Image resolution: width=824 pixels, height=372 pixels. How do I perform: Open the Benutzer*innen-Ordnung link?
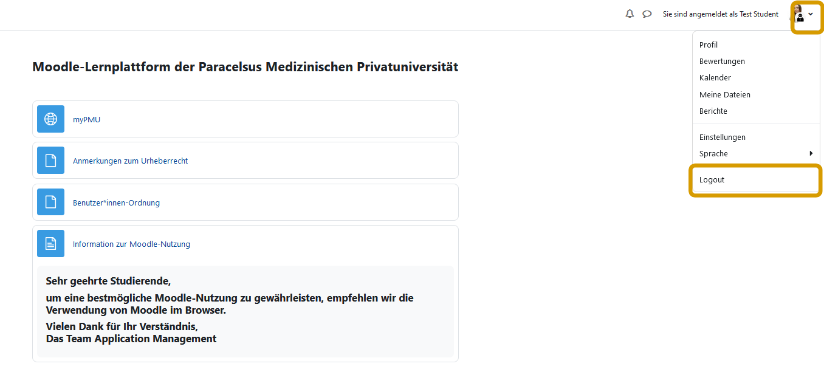point(116,202)
